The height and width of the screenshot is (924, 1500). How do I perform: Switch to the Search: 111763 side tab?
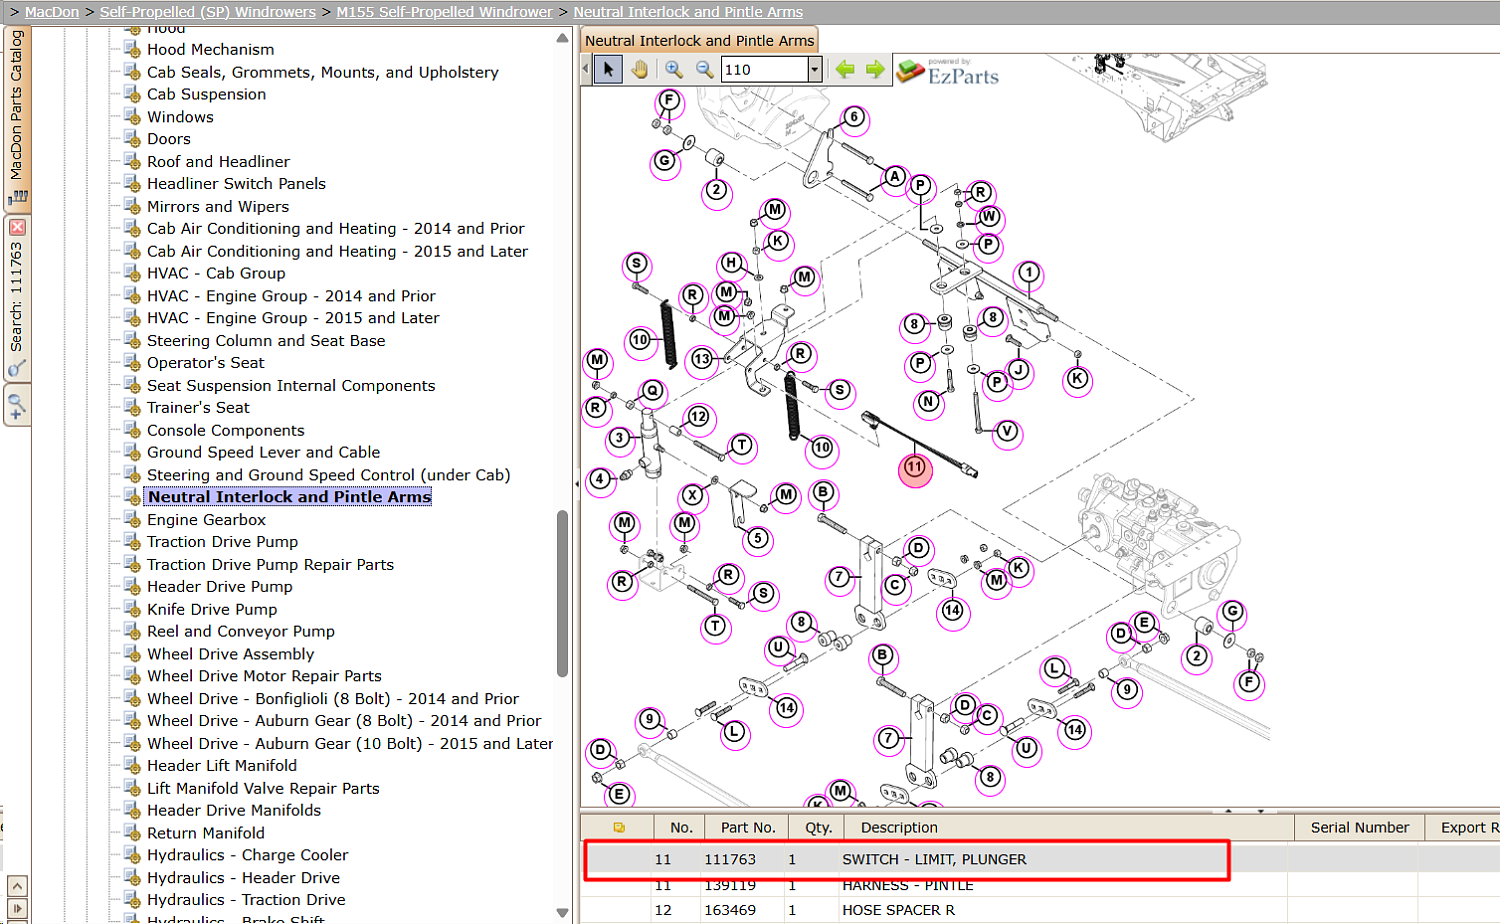pos(17,298)
